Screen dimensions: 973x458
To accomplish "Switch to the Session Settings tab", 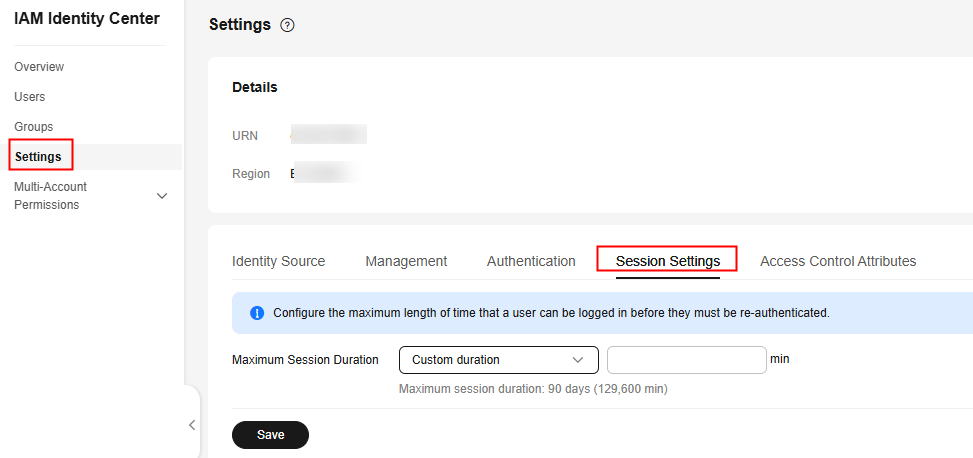I will click(x=668, y=261).
